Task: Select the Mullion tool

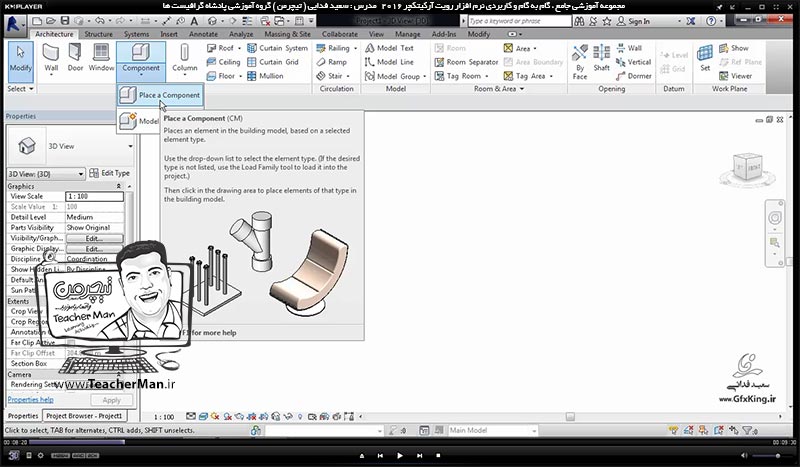Action: click(x=265, y=76)
